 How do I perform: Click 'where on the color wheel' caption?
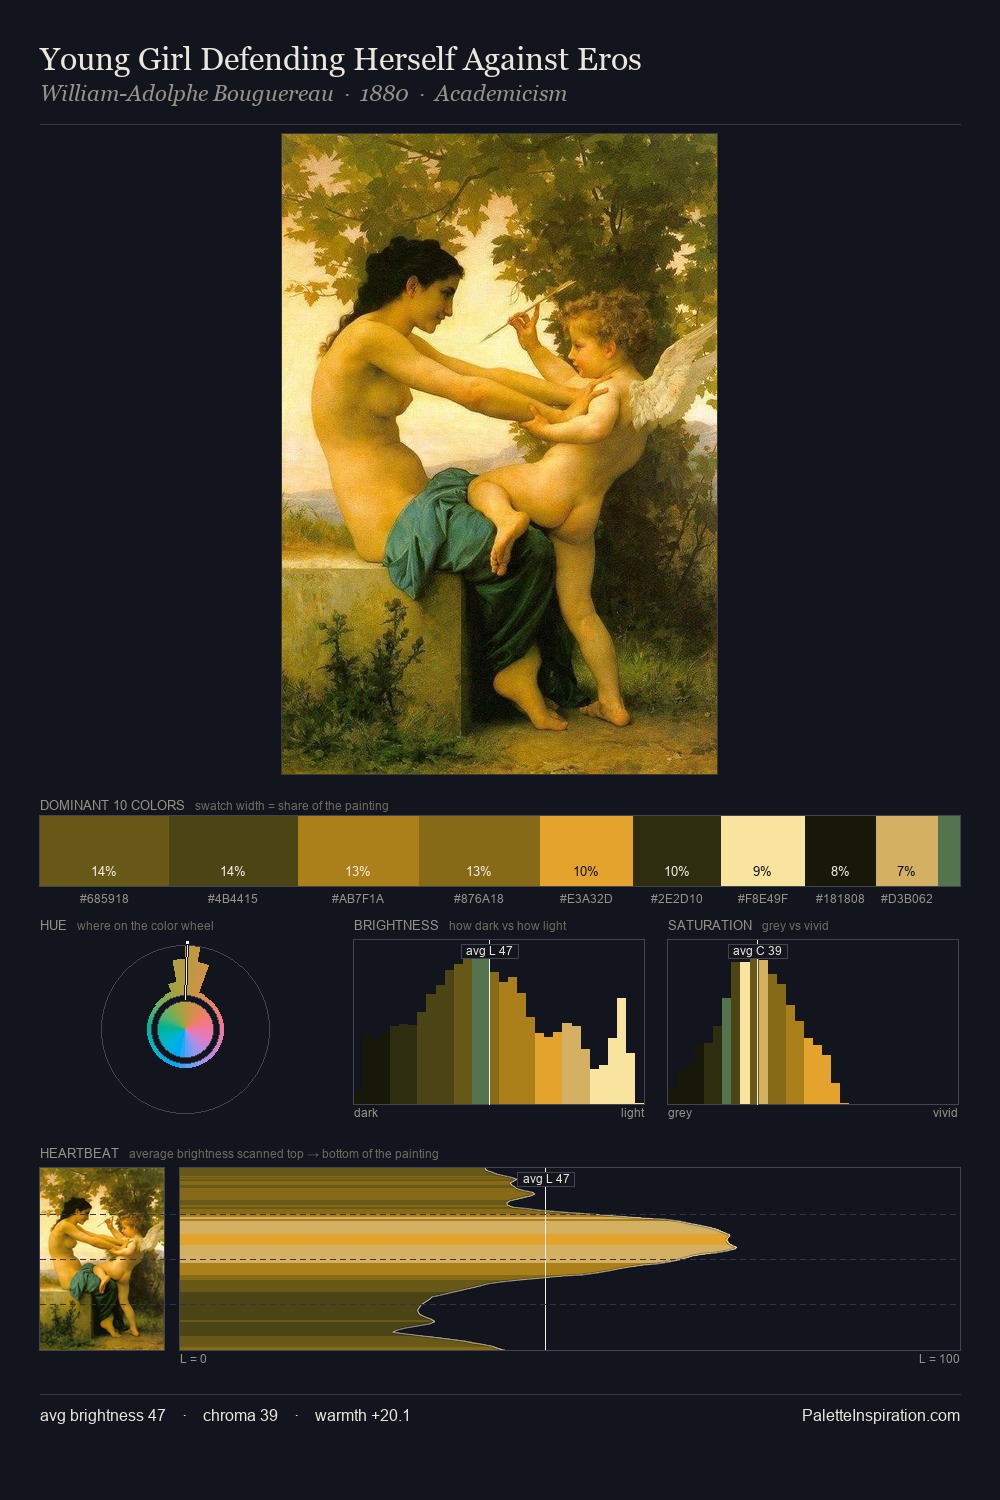coord(145,926)
